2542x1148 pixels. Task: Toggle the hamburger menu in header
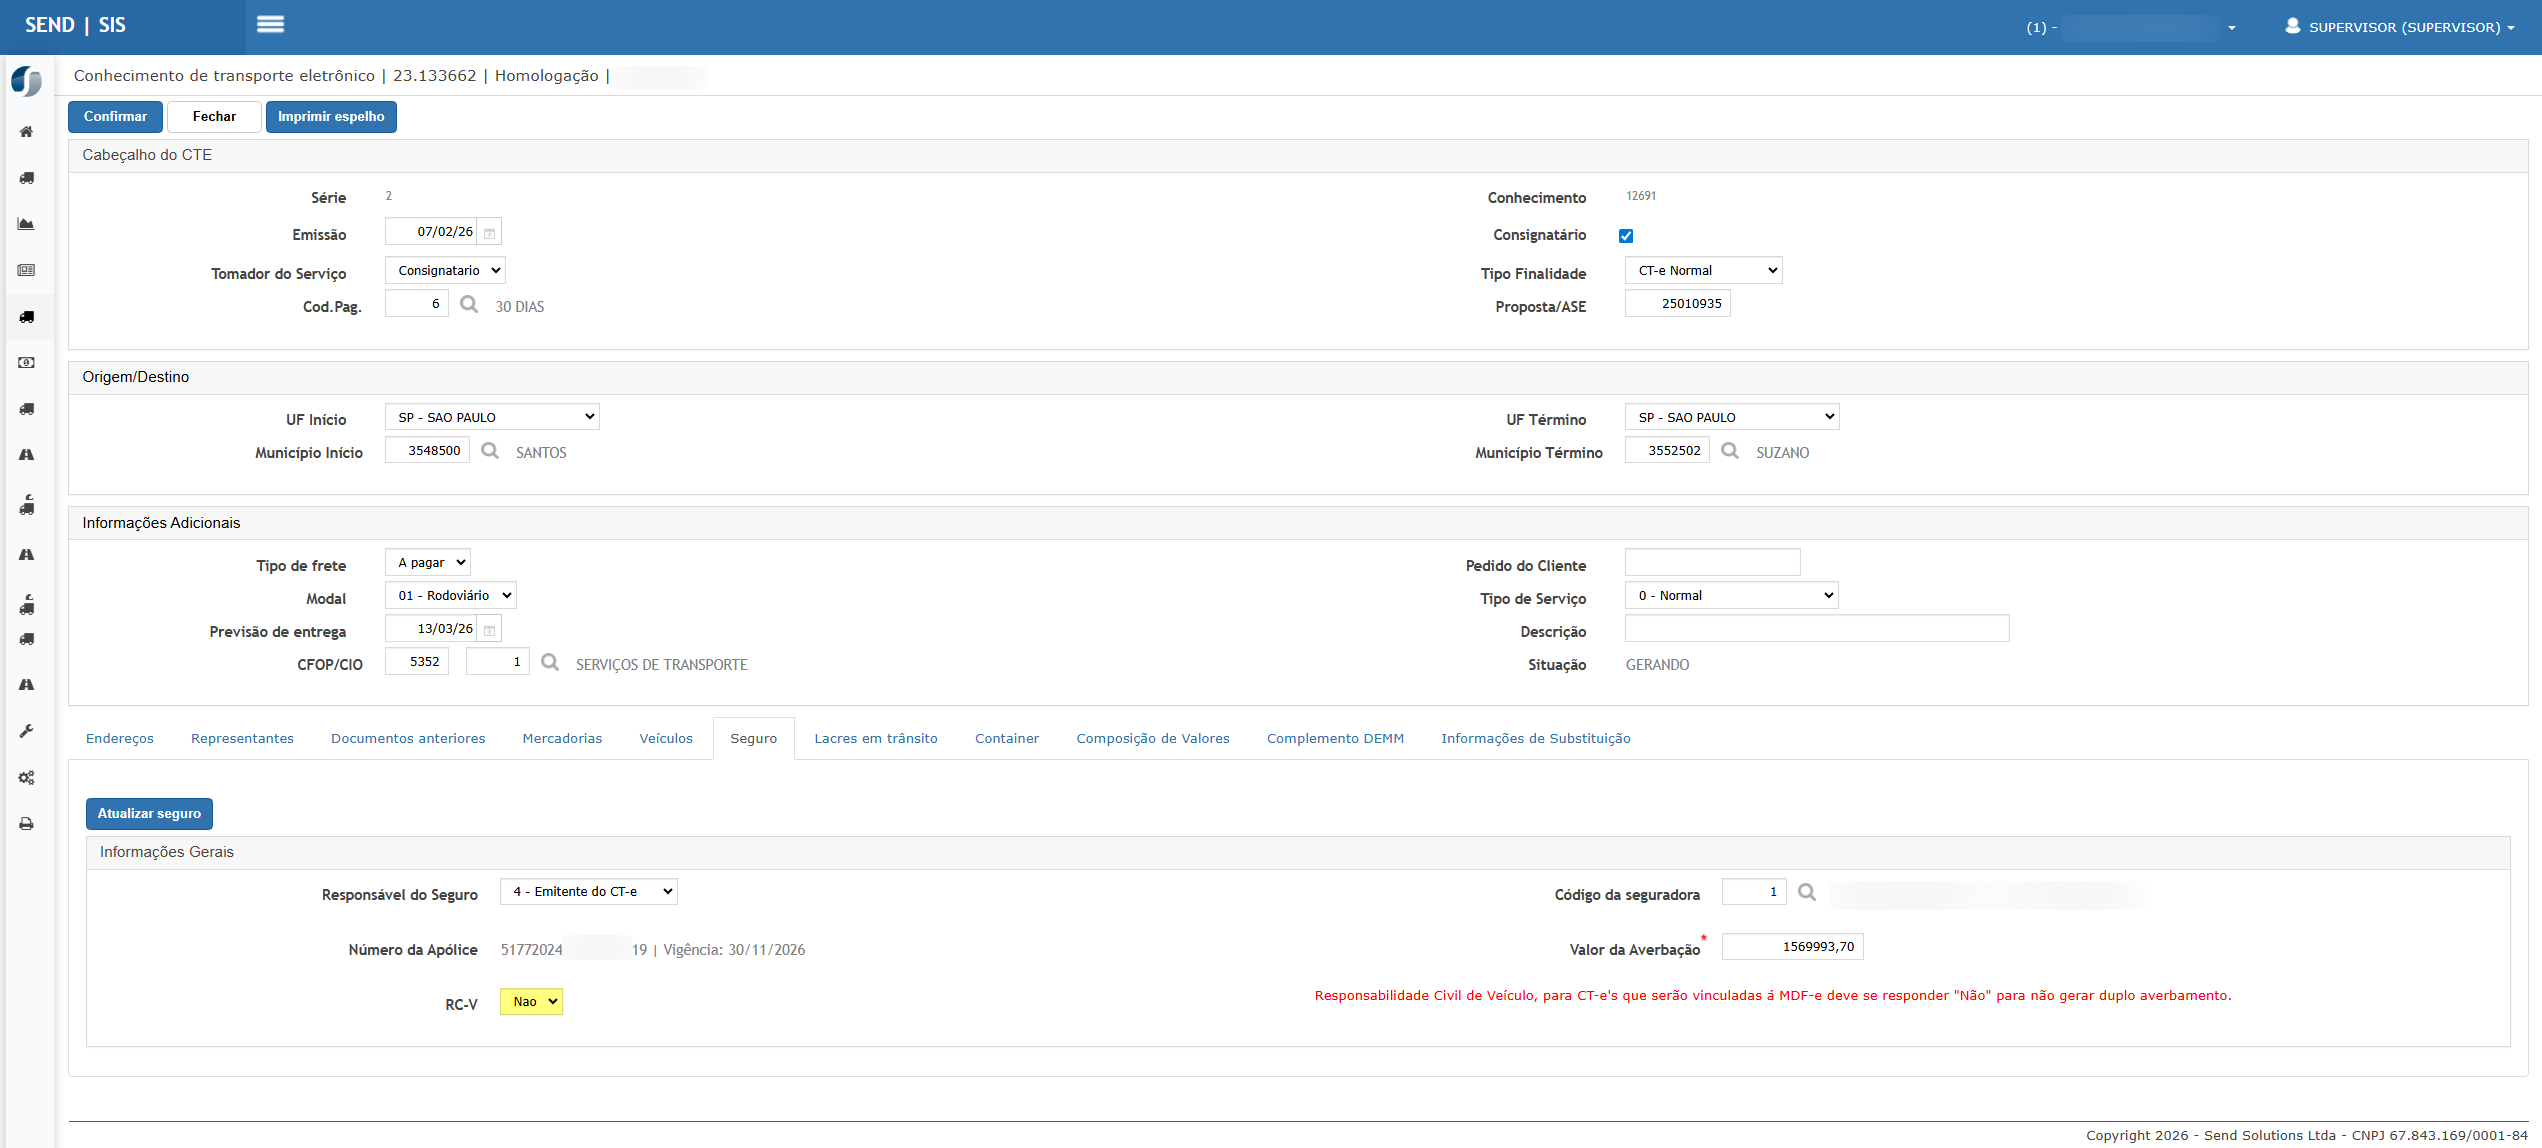270,25
